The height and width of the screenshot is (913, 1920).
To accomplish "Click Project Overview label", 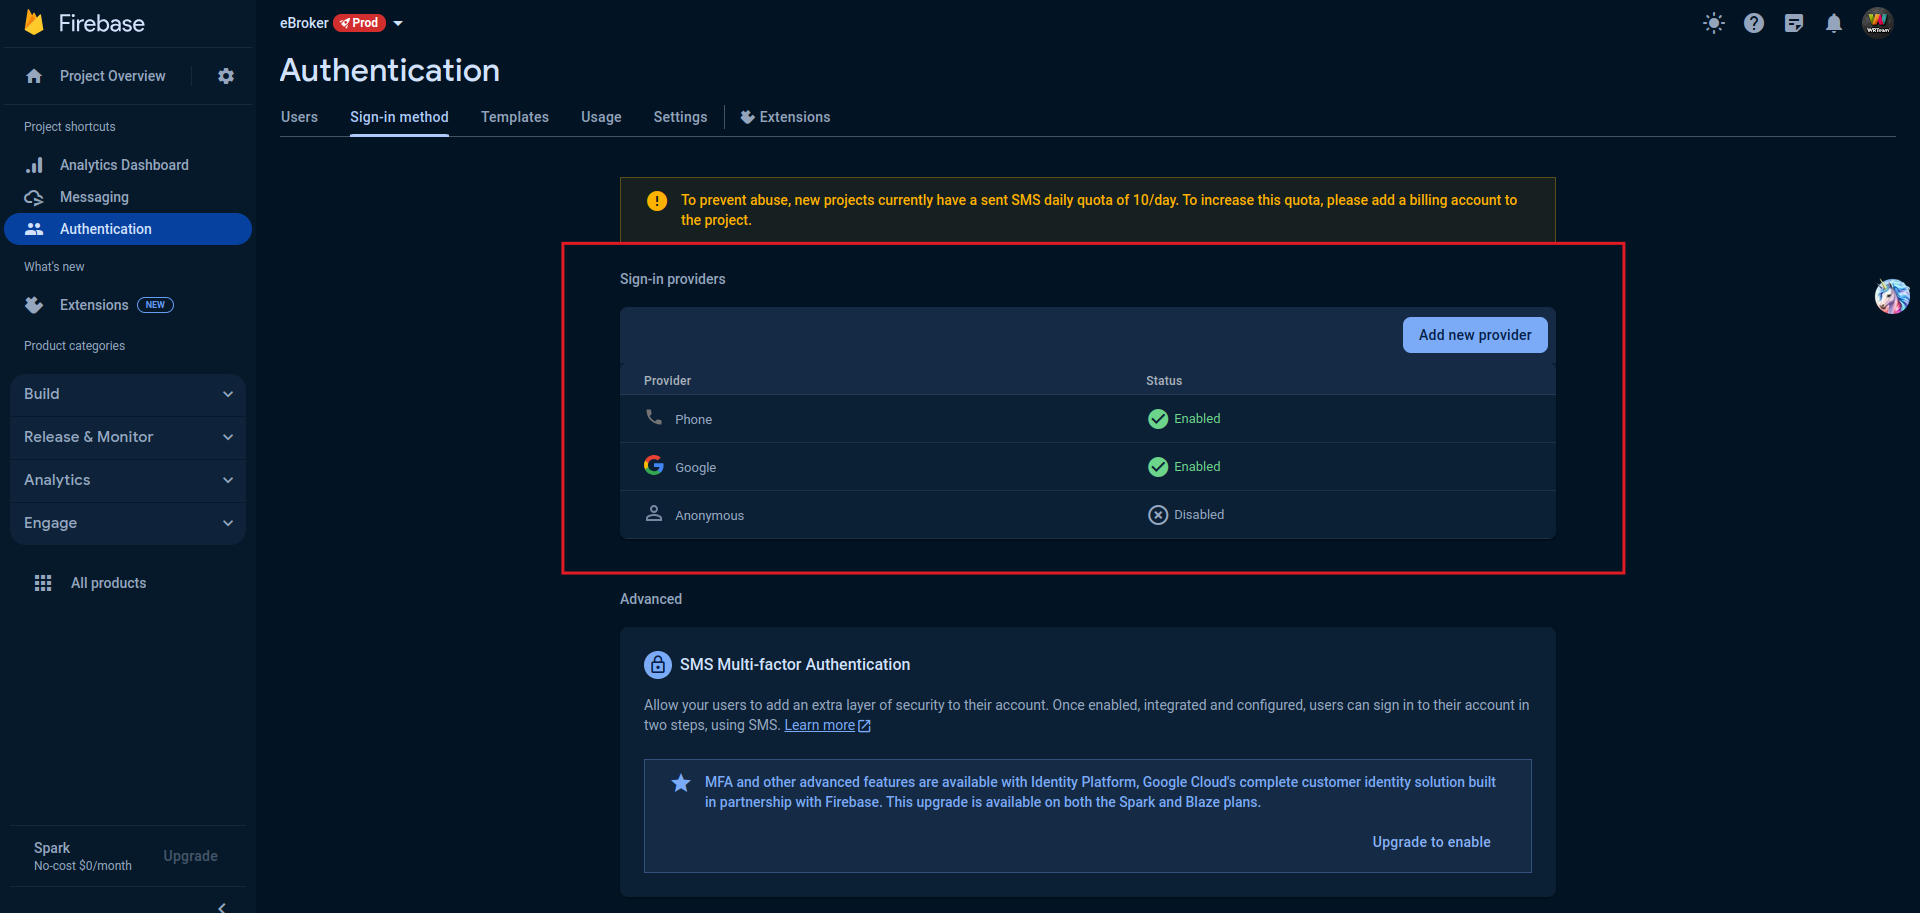I will 113,76.
